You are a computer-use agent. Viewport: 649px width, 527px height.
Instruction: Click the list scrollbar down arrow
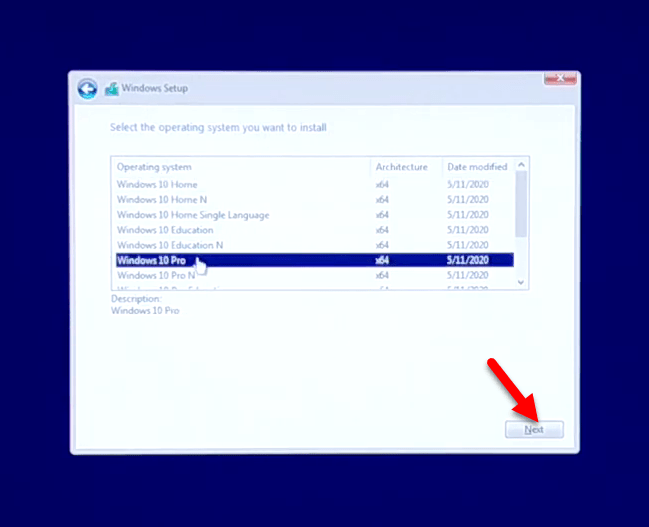click(x=521, y=282)
